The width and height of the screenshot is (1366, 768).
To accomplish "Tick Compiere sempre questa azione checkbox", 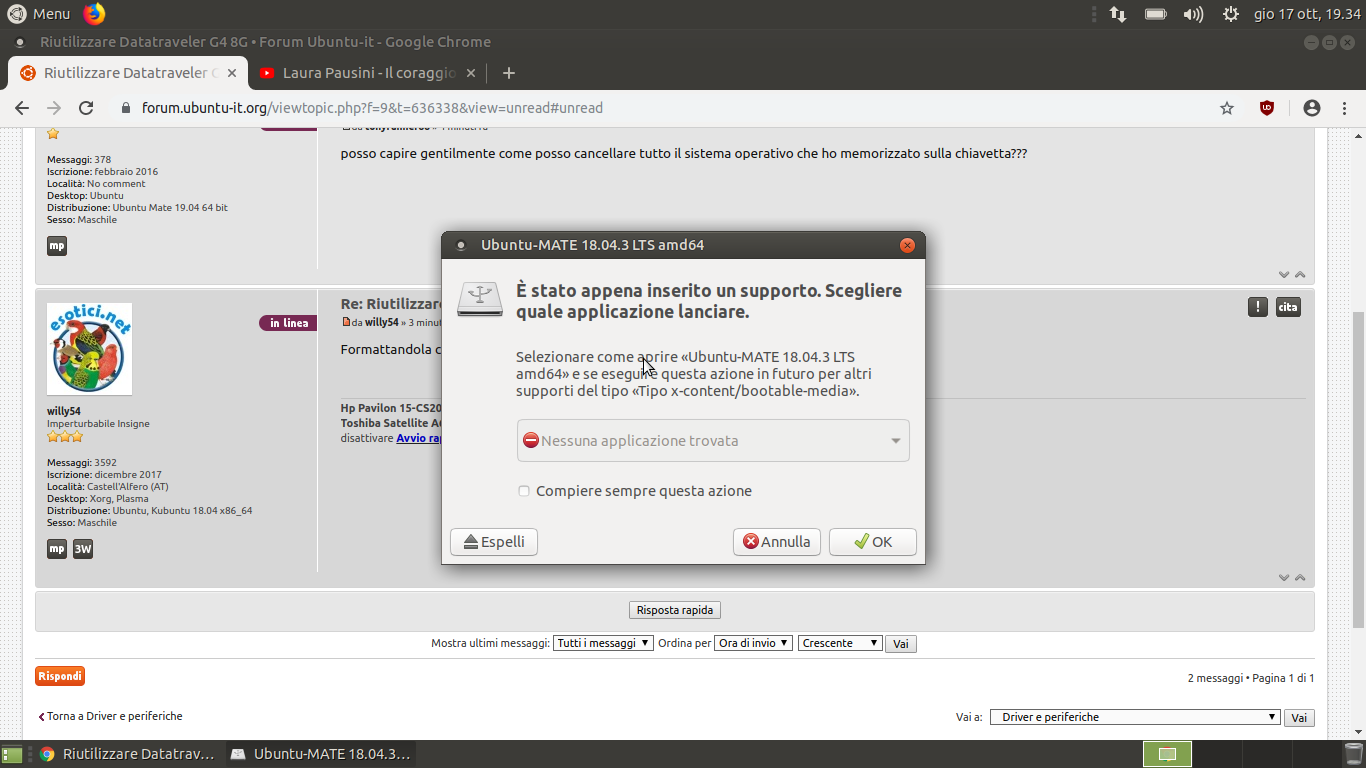I will pos(524,491).
